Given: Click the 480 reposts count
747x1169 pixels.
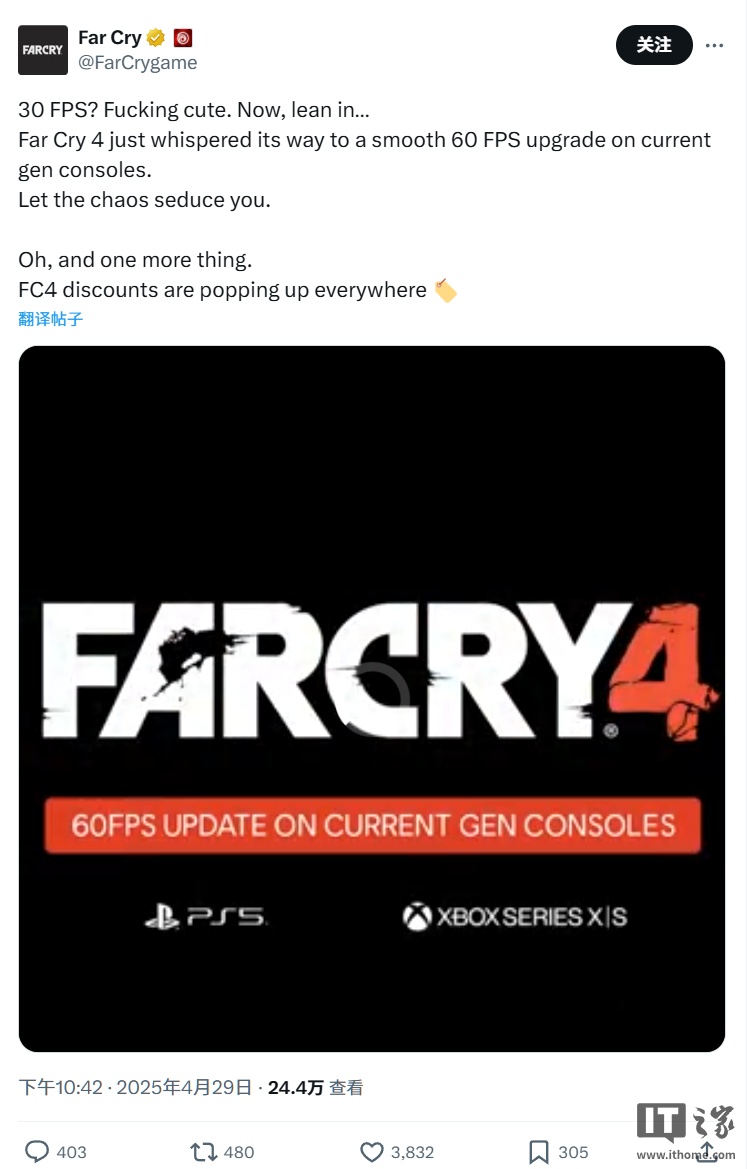Looking at the screenshot, I should [x=239, y=1152].
